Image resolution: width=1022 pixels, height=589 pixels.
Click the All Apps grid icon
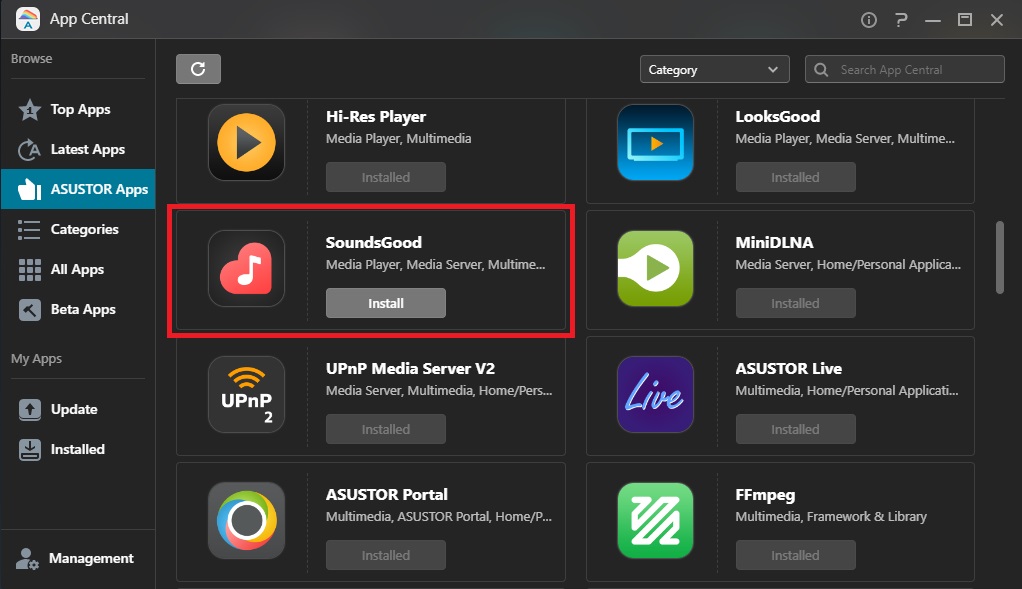pos(29,269)
